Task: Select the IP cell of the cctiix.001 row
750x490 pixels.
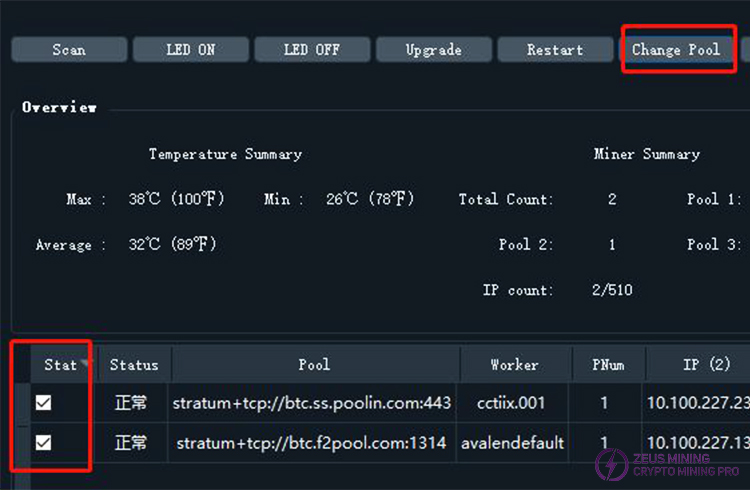Action: pyautogui.click(x=697, y=403)
